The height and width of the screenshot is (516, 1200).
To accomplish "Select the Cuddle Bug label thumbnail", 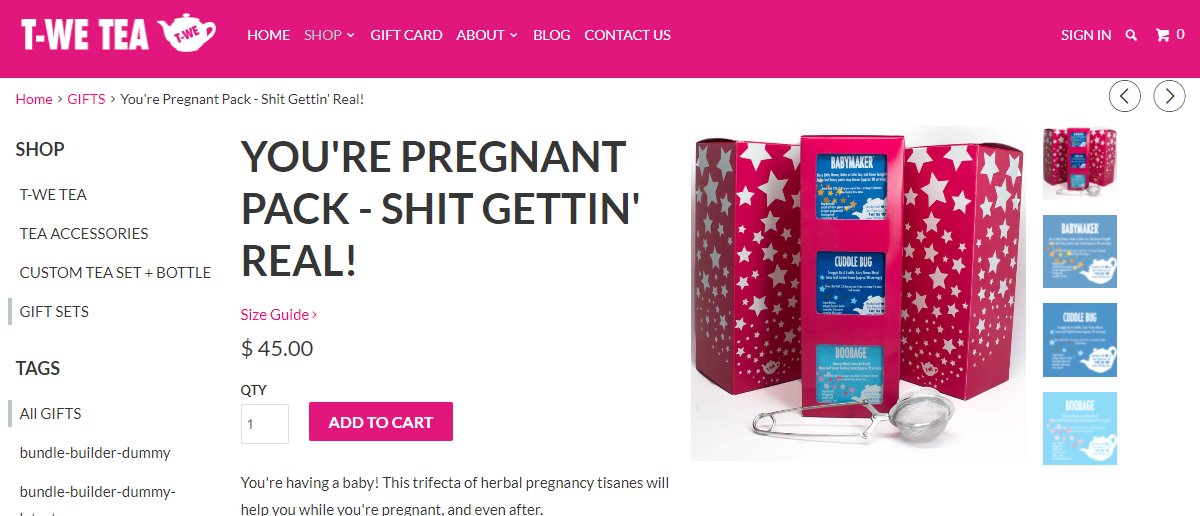I will [x=1080, y=340].
